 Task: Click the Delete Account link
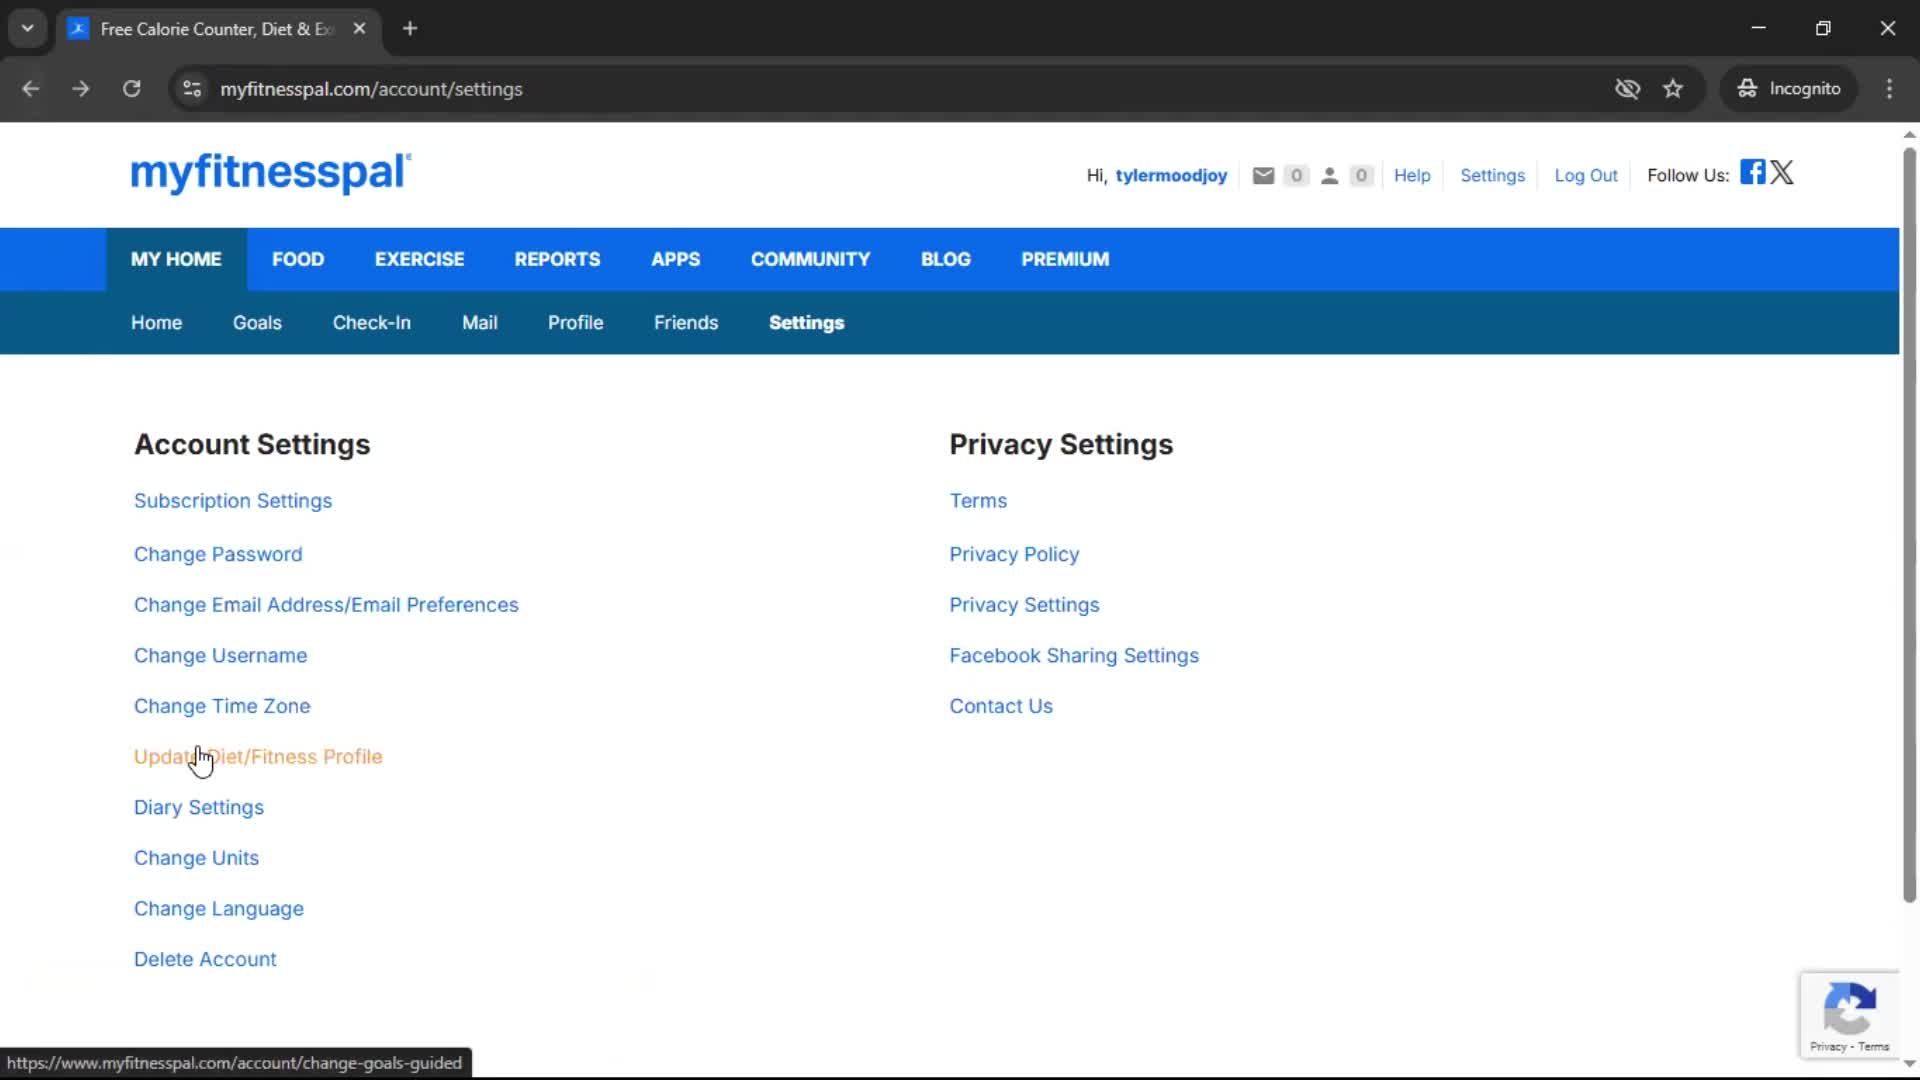[205, 960]
